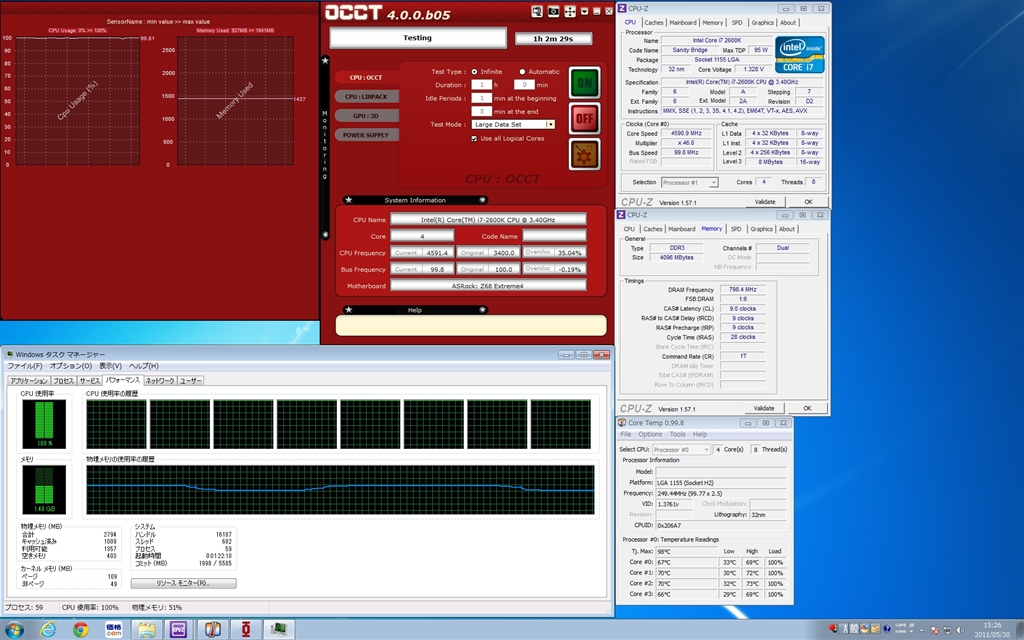This screenshot has height=640, width=1024.
Task: Launch Google Chrome from the taskbar
Action: 80,629
